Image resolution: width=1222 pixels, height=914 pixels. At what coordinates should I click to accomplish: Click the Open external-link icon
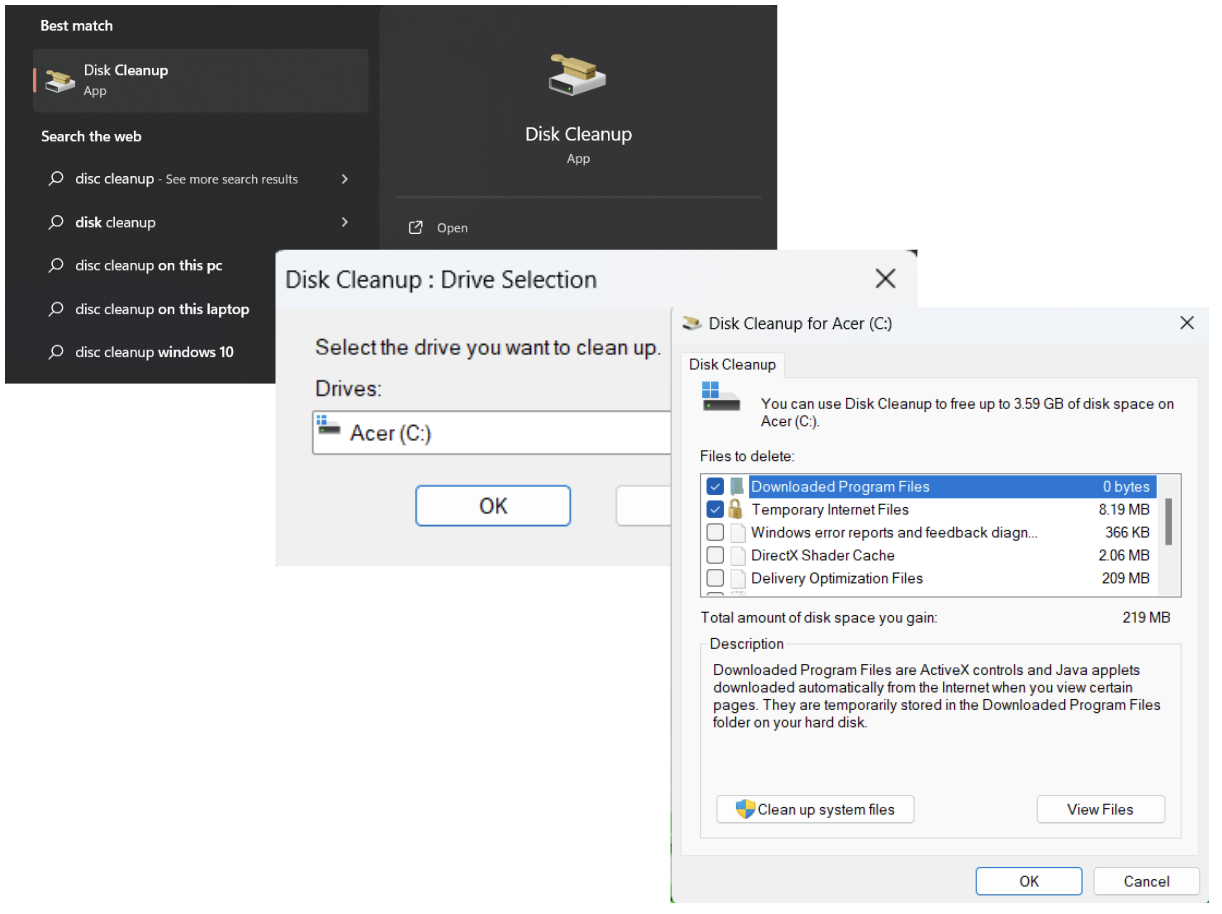[x=416, y=228]
